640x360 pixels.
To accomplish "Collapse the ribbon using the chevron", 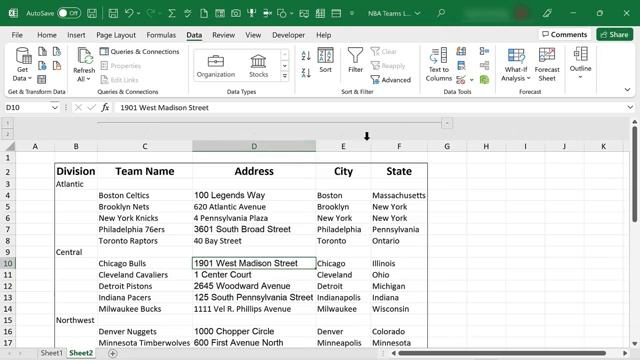I will coord(627,90).
